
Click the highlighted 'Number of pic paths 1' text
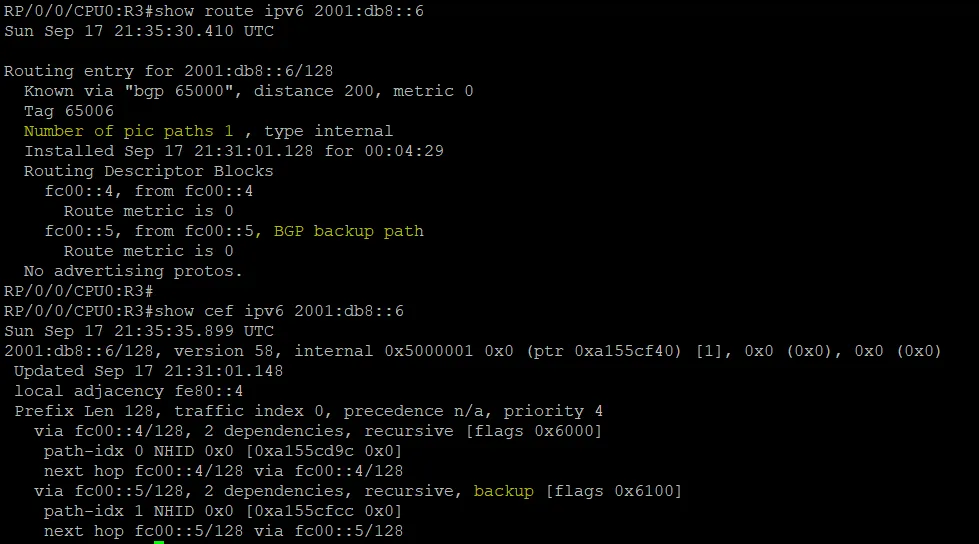[x=129, y=131]
